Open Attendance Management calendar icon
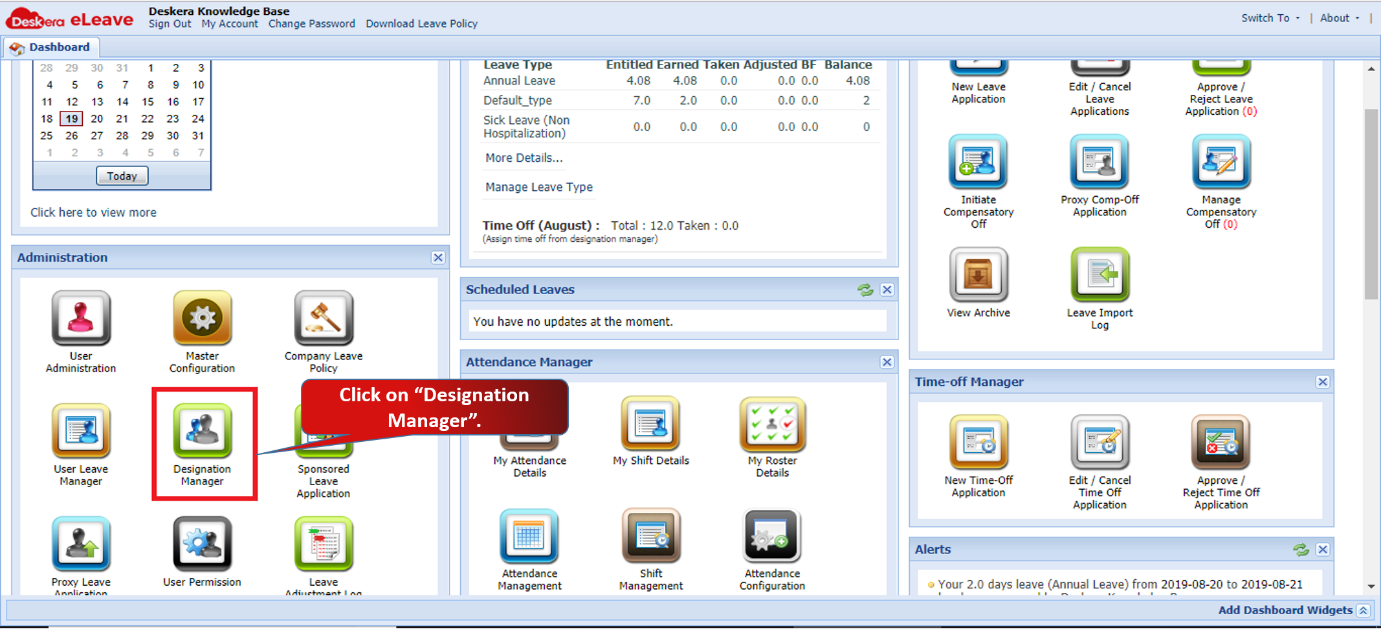1381x629 pixels. coord(530,537)
